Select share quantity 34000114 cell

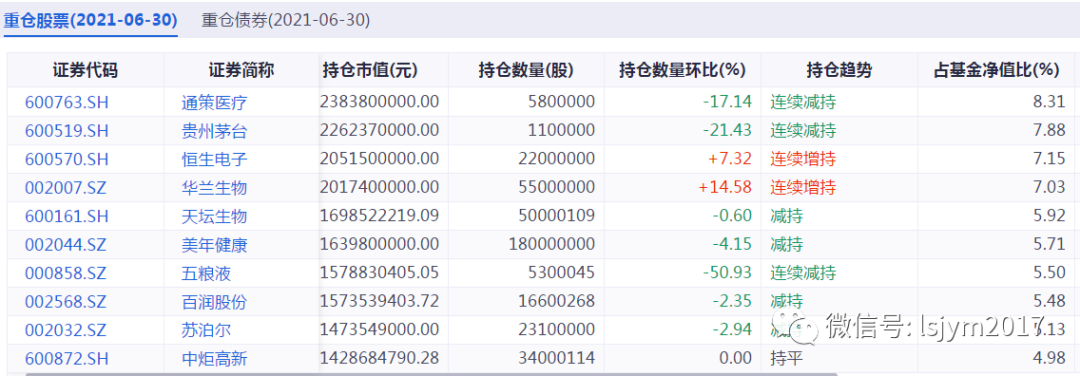tap(557, 358)
